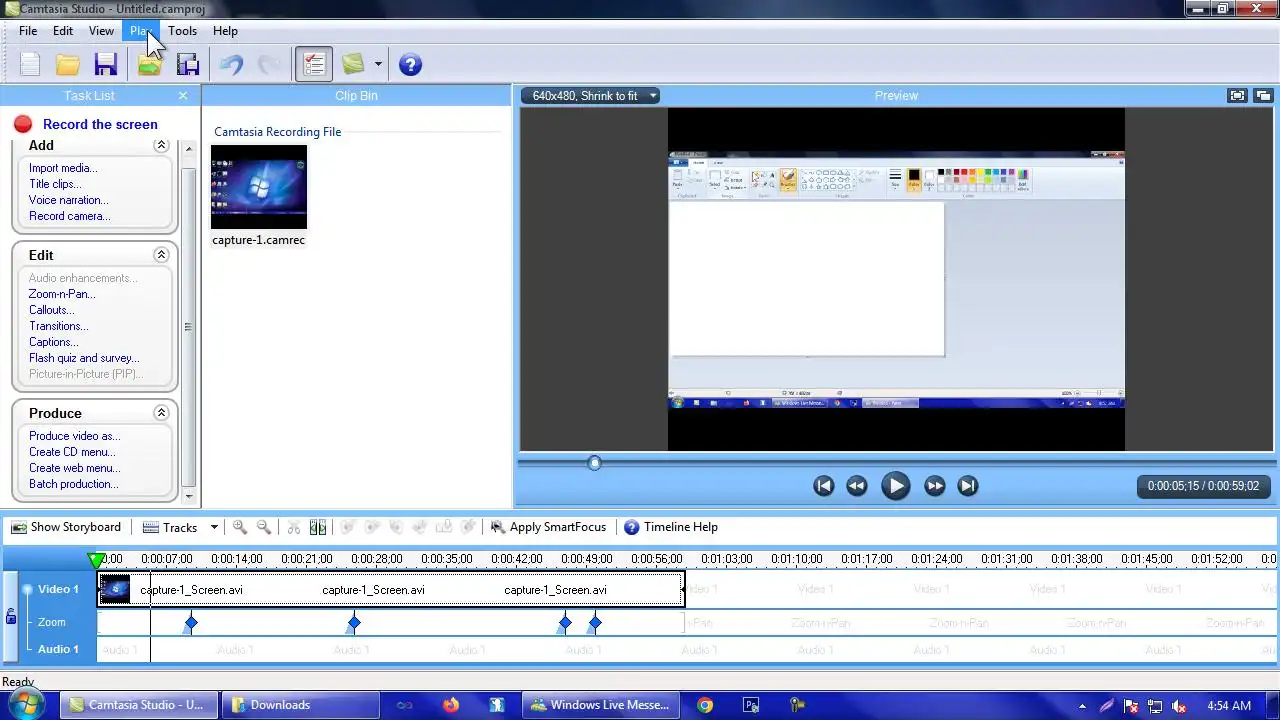Open Timeline Help
Screen dimensions: 1280x720
click(x=671, y=527)
